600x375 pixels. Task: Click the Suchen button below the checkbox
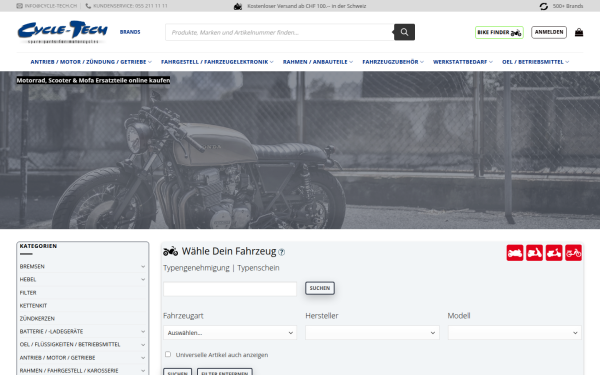[178, 372]
